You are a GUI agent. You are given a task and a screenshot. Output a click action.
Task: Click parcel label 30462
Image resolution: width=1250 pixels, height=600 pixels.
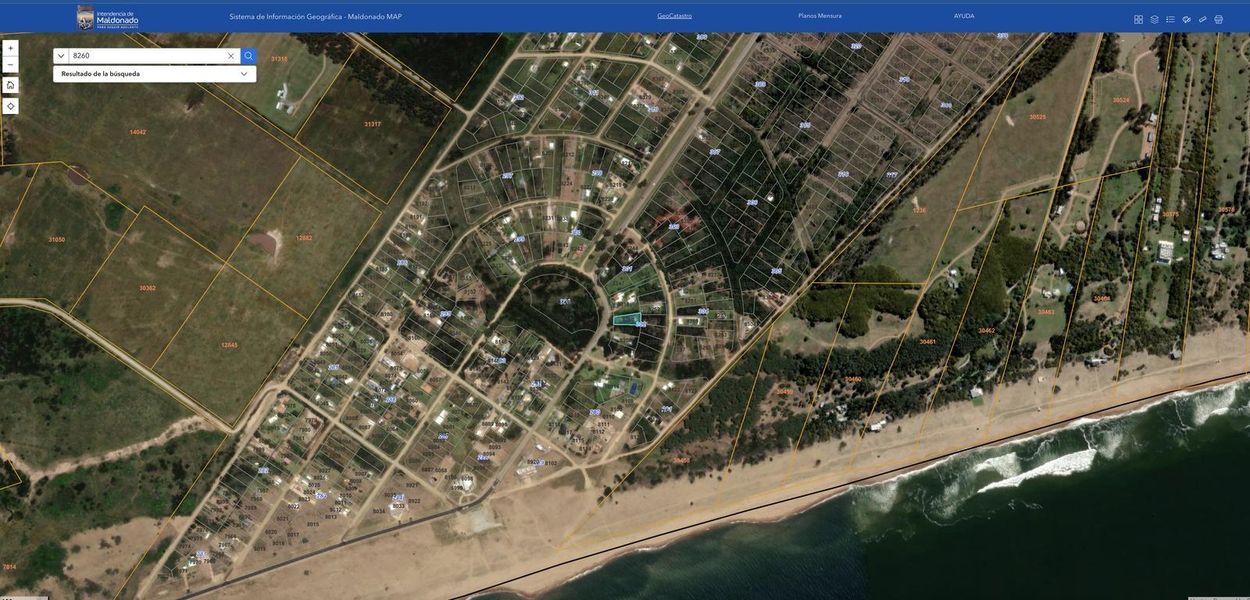tap(986, 330)
